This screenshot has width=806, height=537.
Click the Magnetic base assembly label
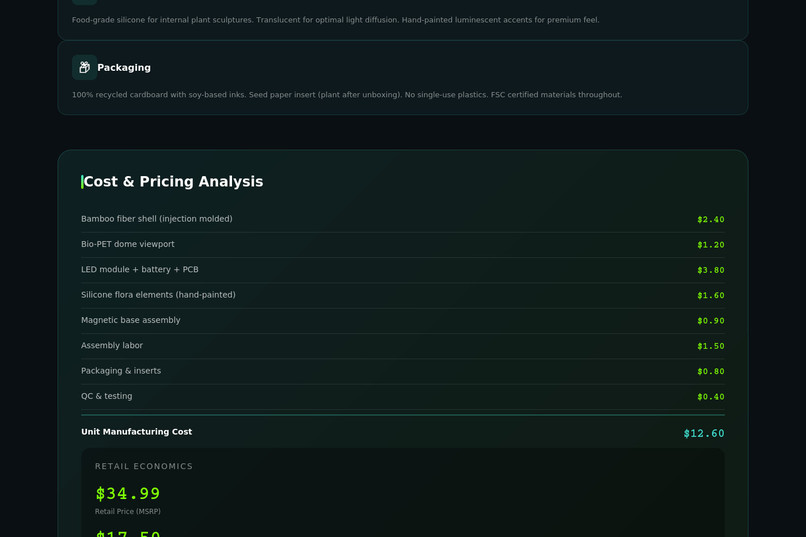[131, 320]
